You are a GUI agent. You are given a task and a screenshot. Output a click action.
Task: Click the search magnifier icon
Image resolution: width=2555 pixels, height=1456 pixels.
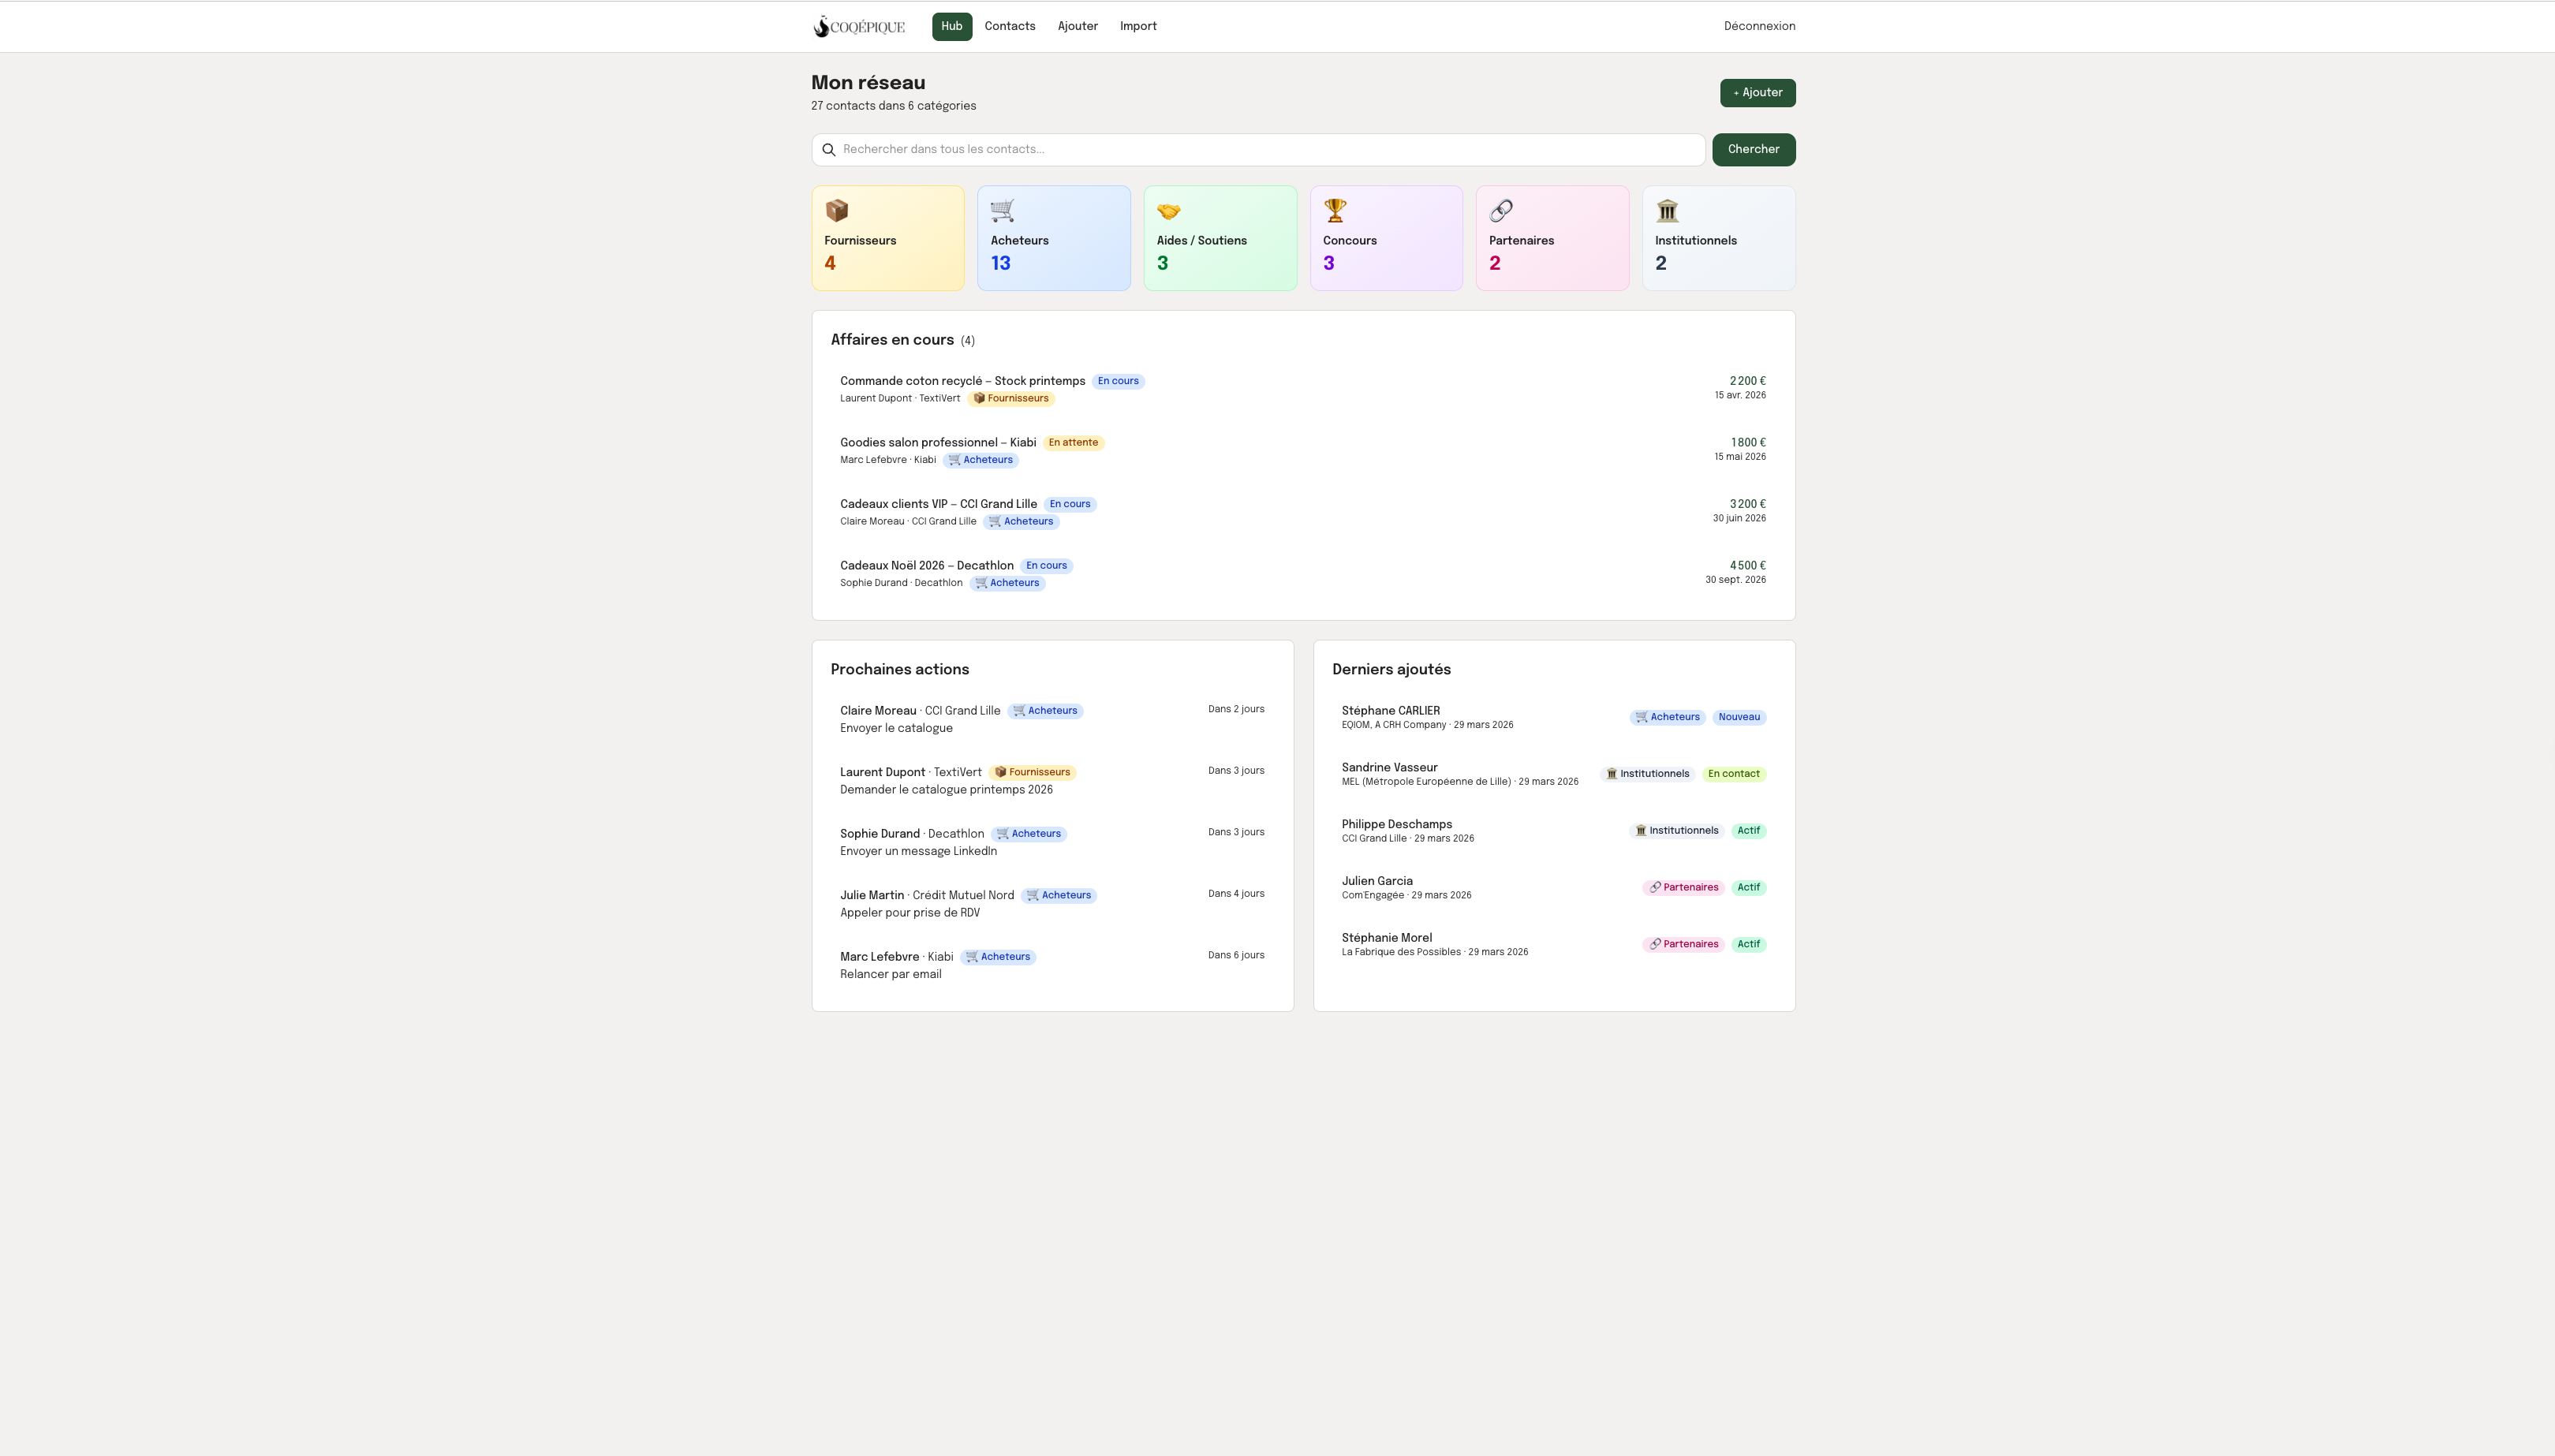coord(829,150)
